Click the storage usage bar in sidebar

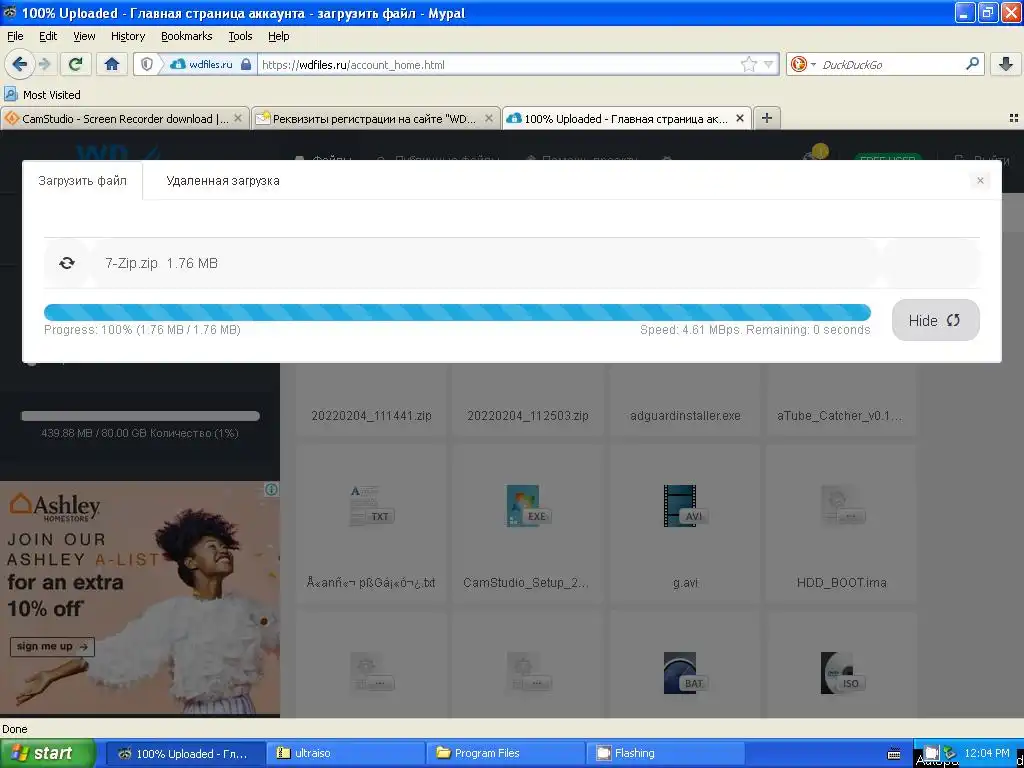(140, 416)
